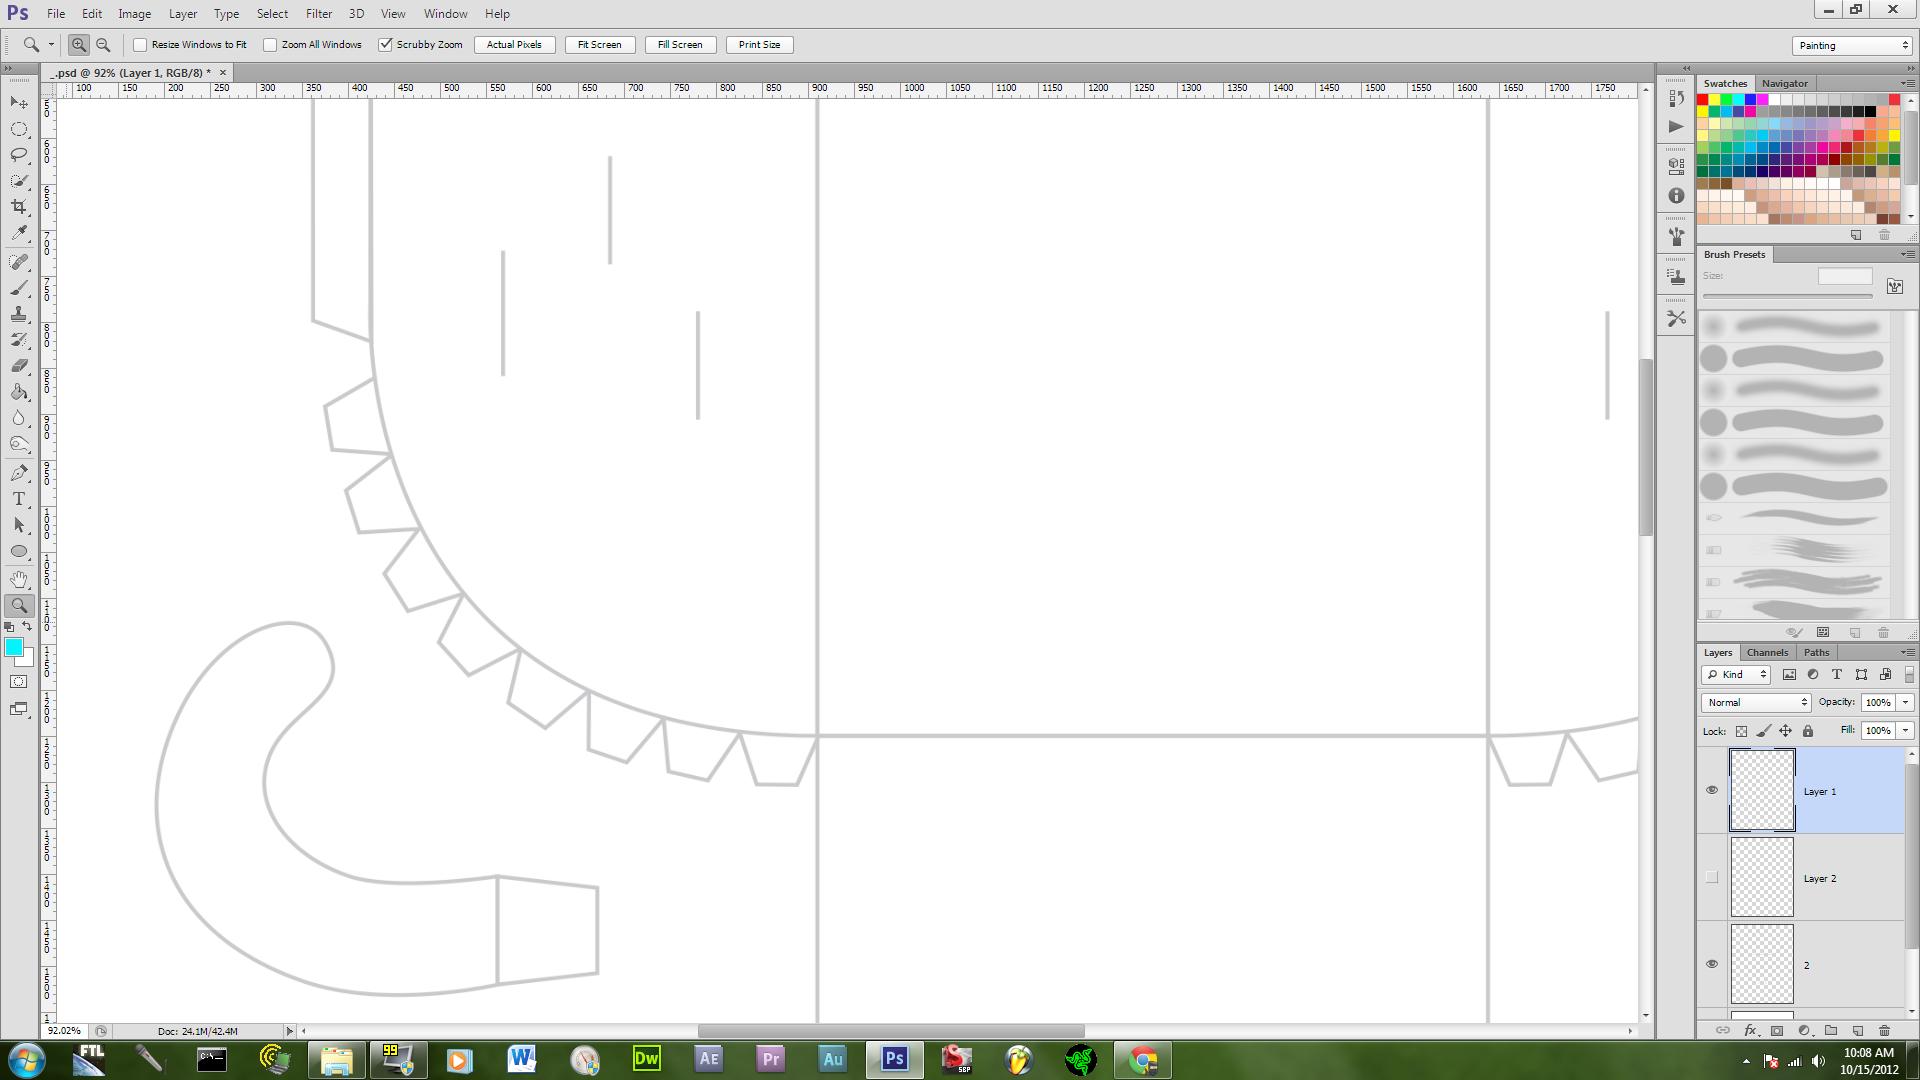Click Zoom Out mode icon in options bar
This screenshot has height=1080, width=1920.
tap(103, 44)
